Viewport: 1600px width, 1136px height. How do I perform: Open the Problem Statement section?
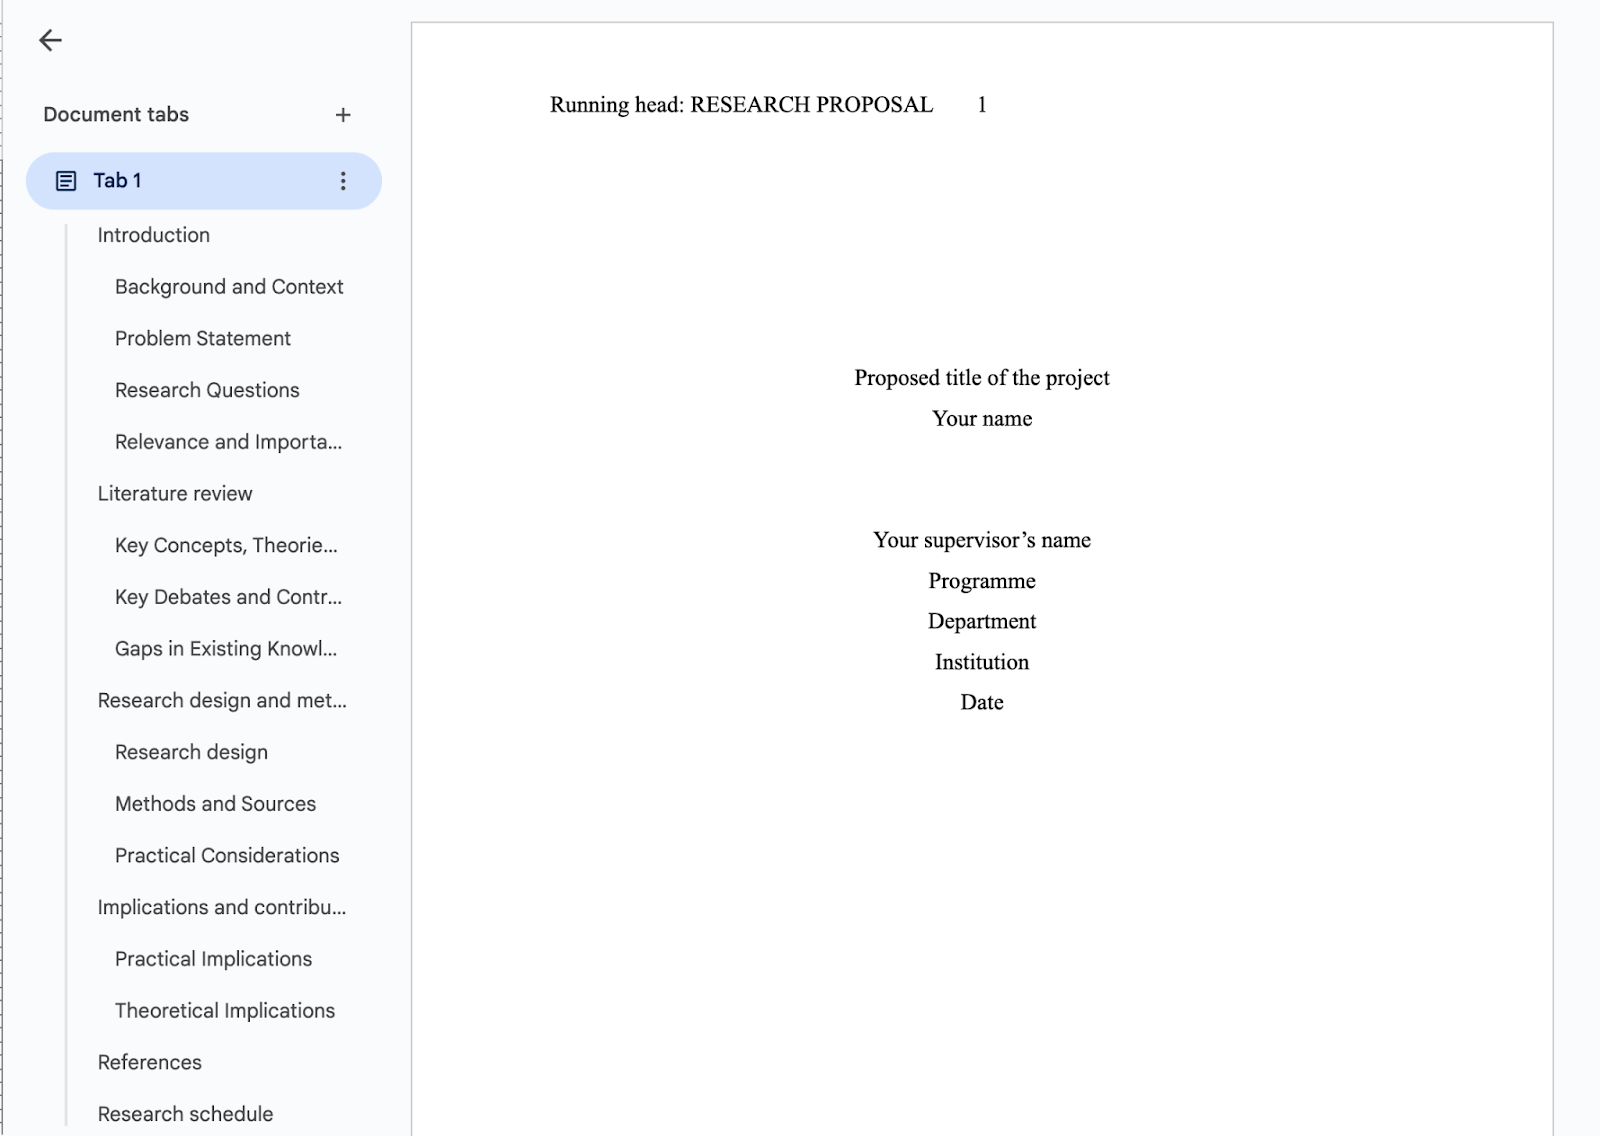(202, 338)
